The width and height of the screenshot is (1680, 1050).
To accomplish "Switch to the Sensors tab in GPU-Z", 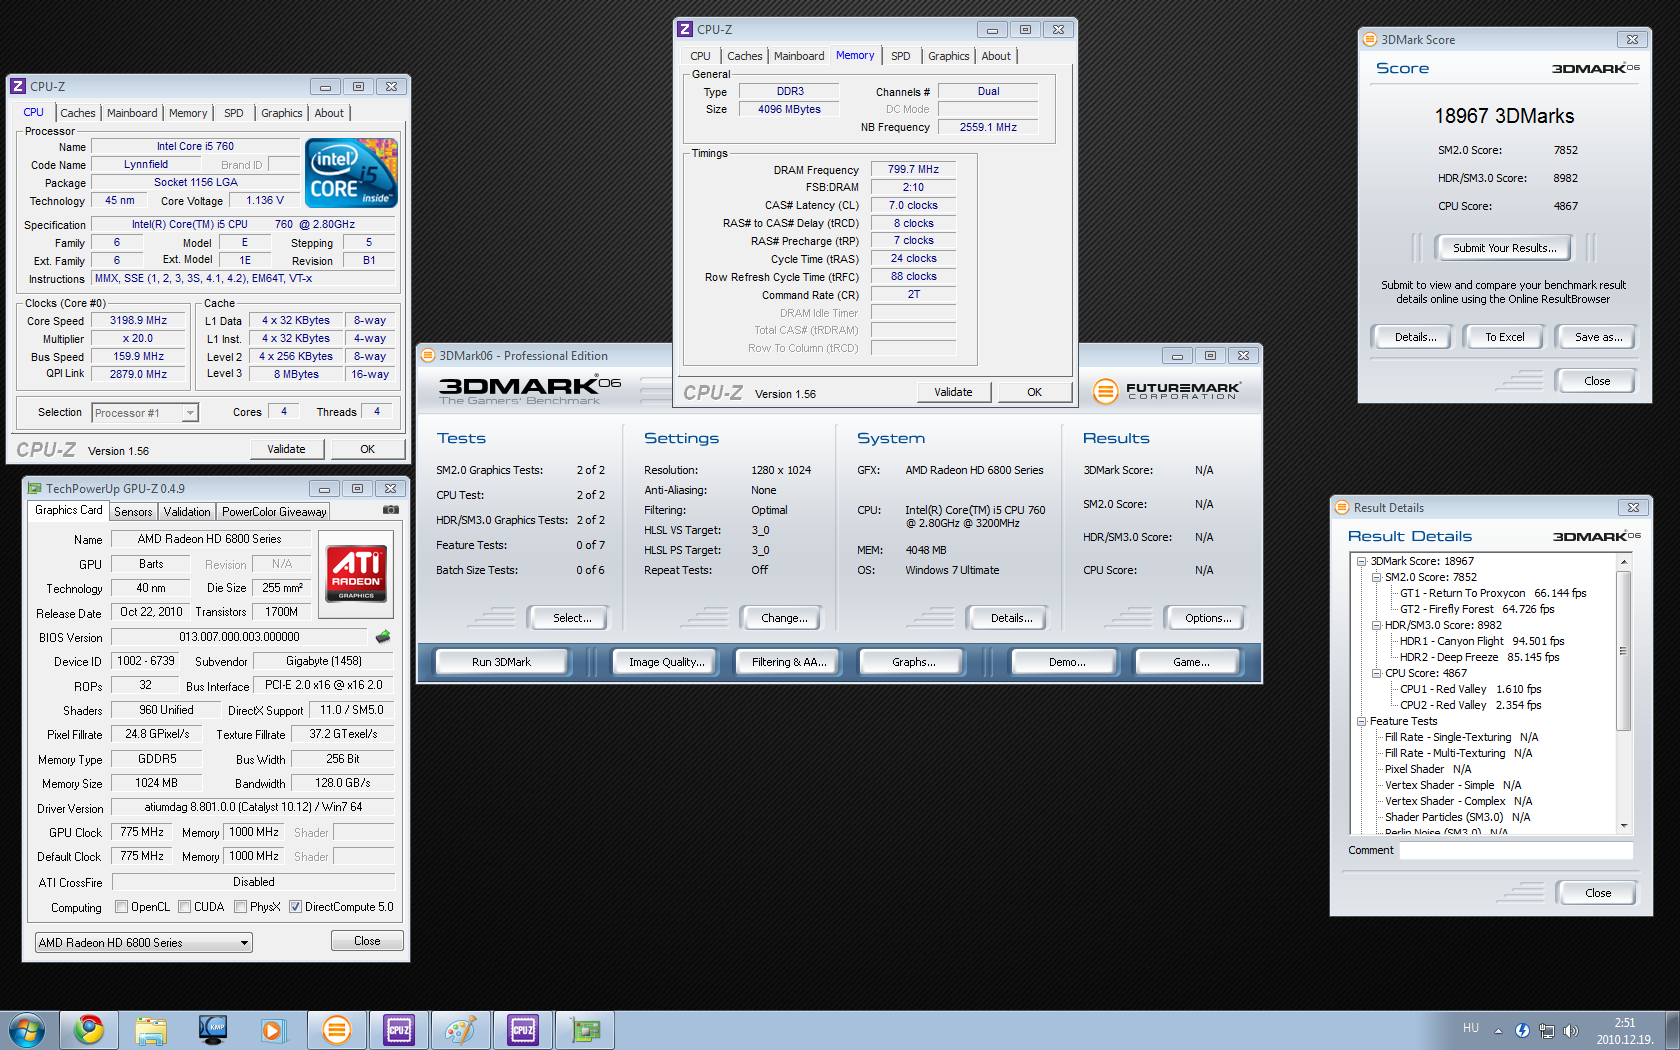I will pyautogui.click(x=133, y=512).
